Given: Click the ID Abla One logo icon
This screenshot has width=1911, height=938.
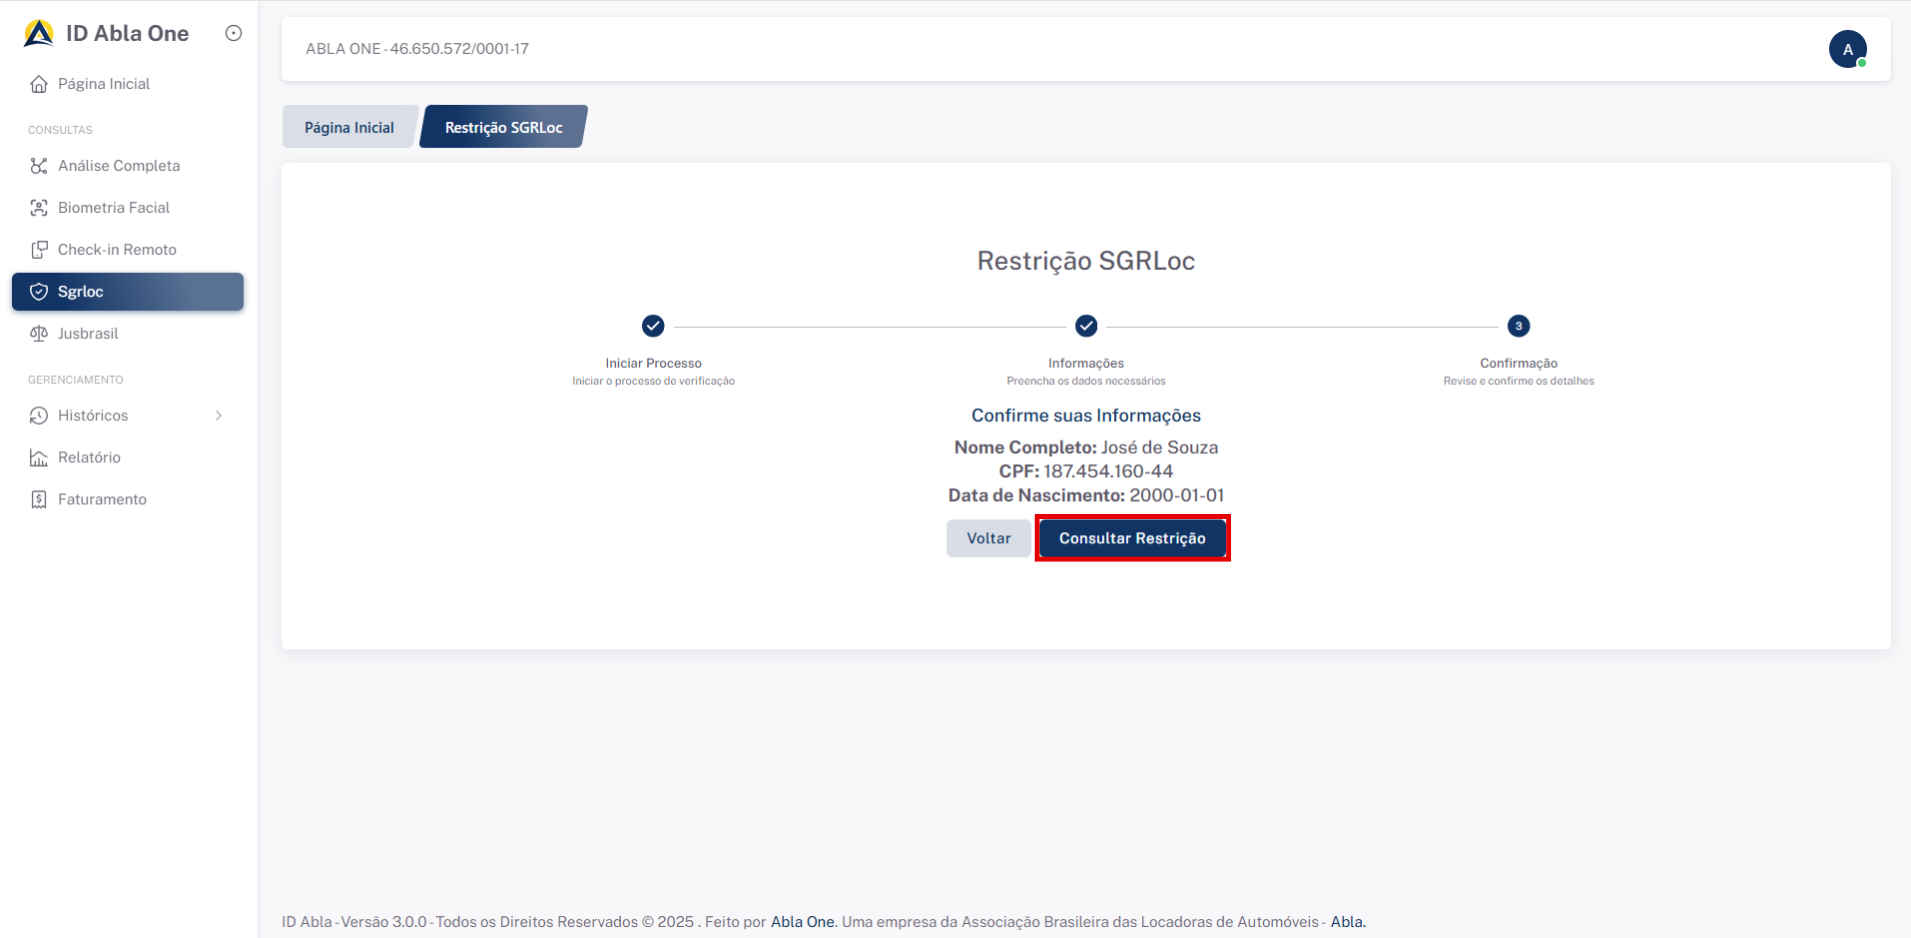Looking at the screenshot, I should tap(39, 34).
